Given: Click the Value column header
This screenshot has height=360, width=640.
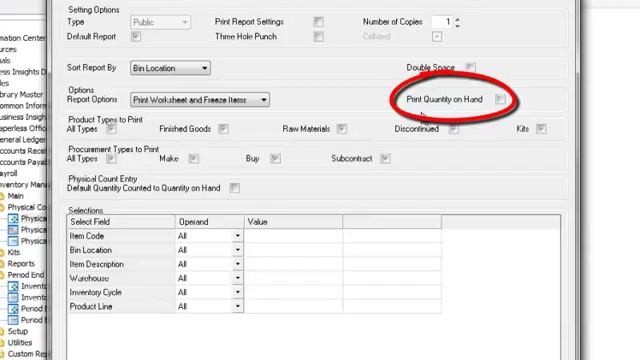Looking at the screenshot, I should (293, 222).
